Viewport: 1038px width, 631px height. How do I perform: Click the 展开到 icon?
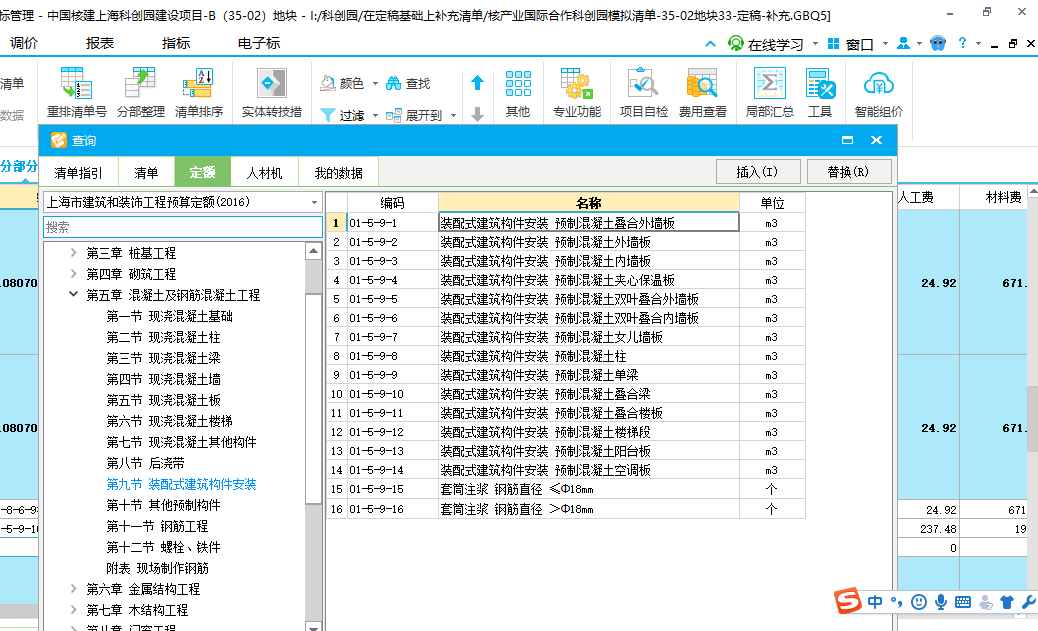pyautogui.click(x=393, y=115)
